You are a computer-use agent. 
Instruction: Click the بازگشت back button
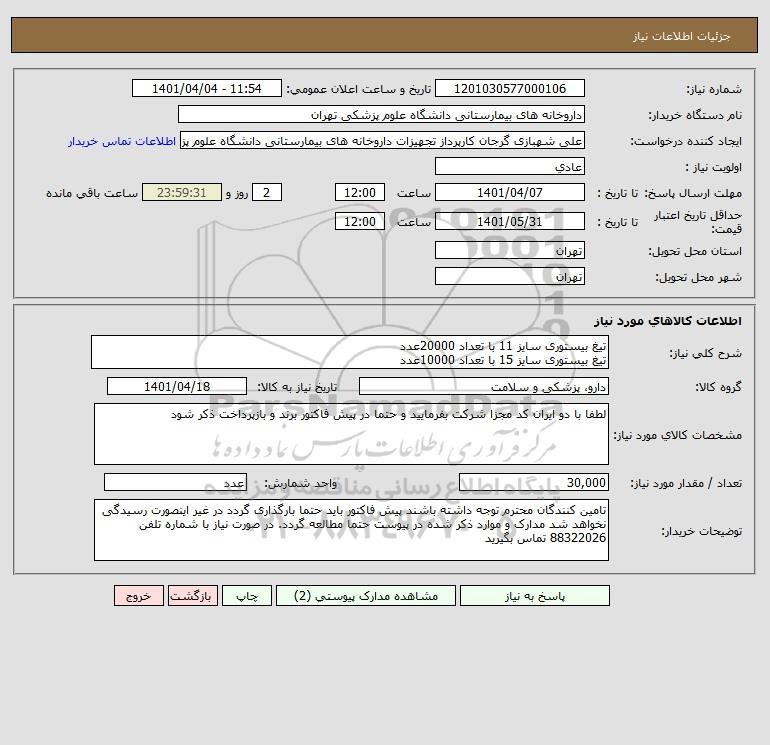click(x=192, y=596)
